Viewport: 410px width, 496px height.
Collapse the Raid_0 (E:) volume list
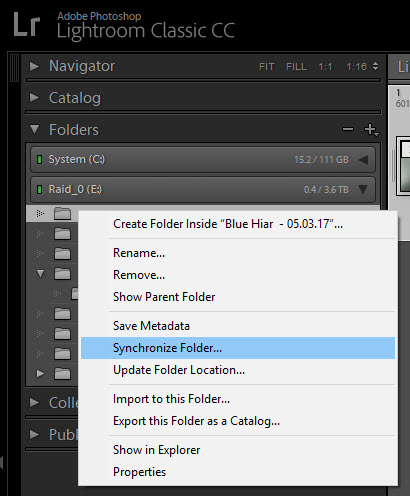[363, 190]
